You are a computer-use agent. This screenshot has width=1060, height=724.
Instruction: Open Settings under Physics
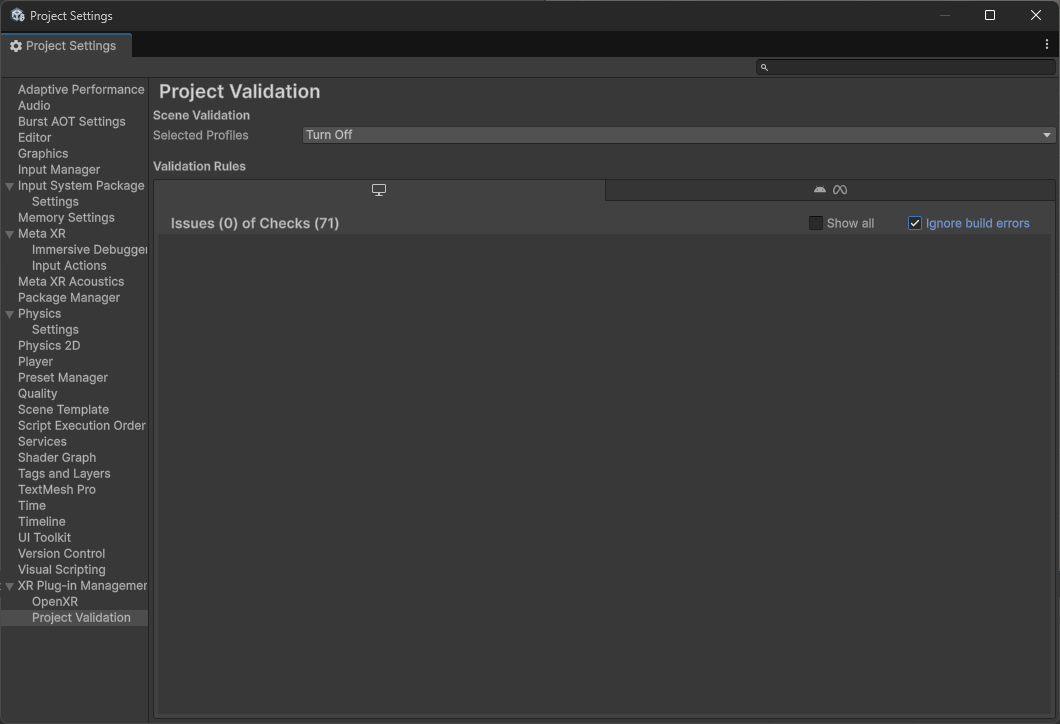click(55, 330)
